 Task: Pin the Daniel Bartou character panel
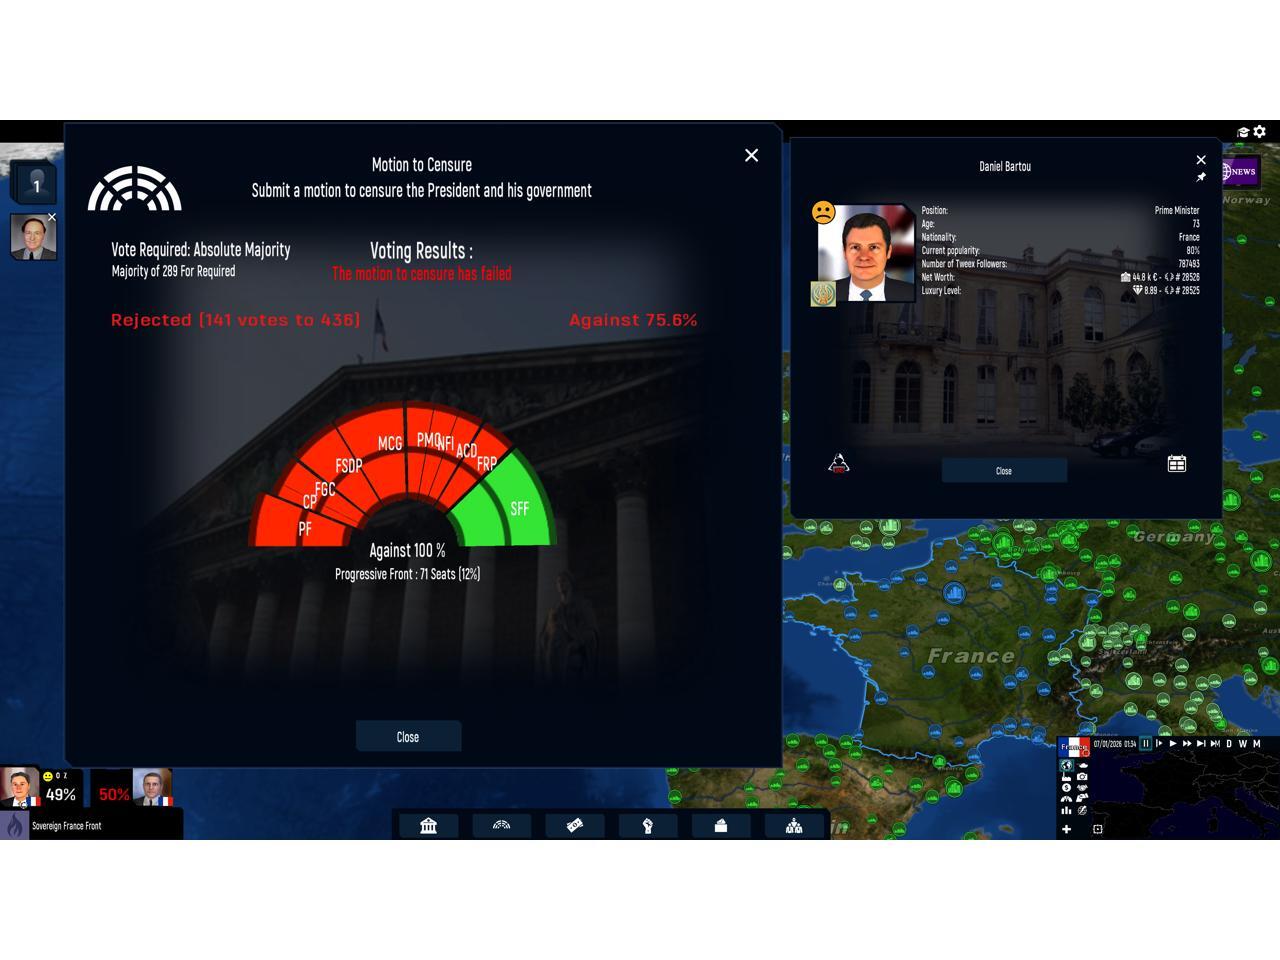(1201, 177)
